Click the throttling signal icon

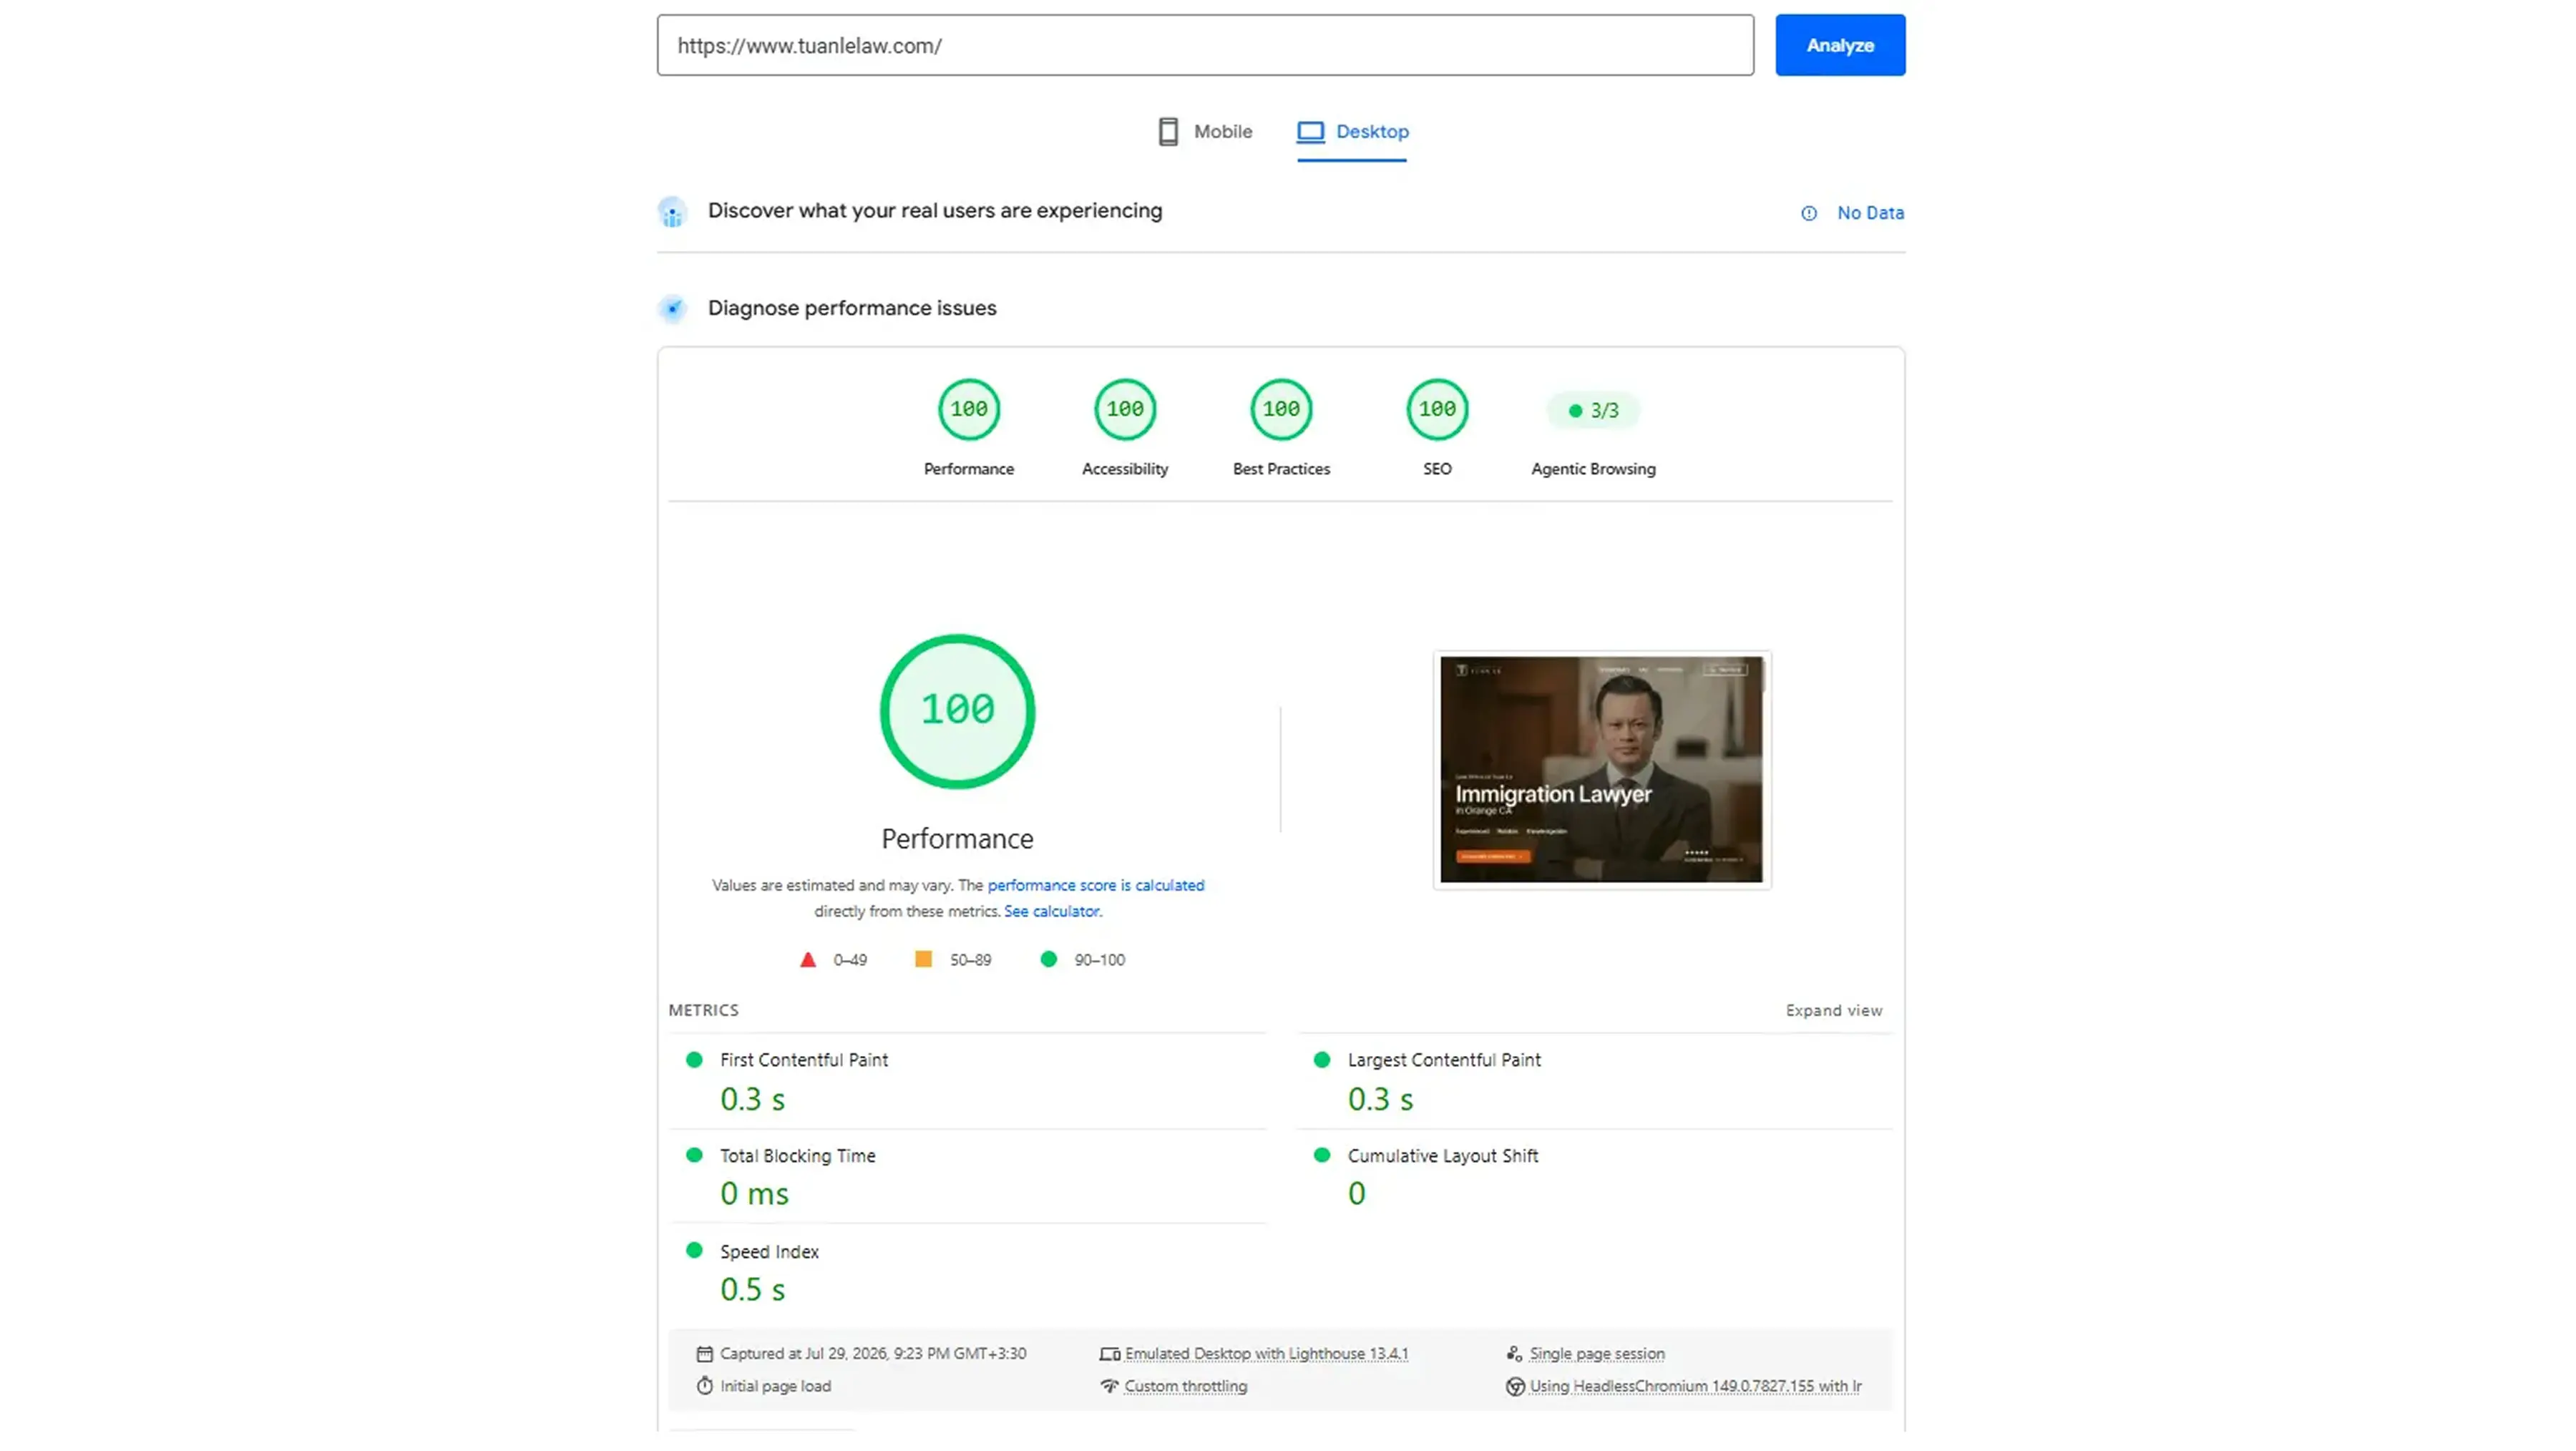coord(1109,1386)
